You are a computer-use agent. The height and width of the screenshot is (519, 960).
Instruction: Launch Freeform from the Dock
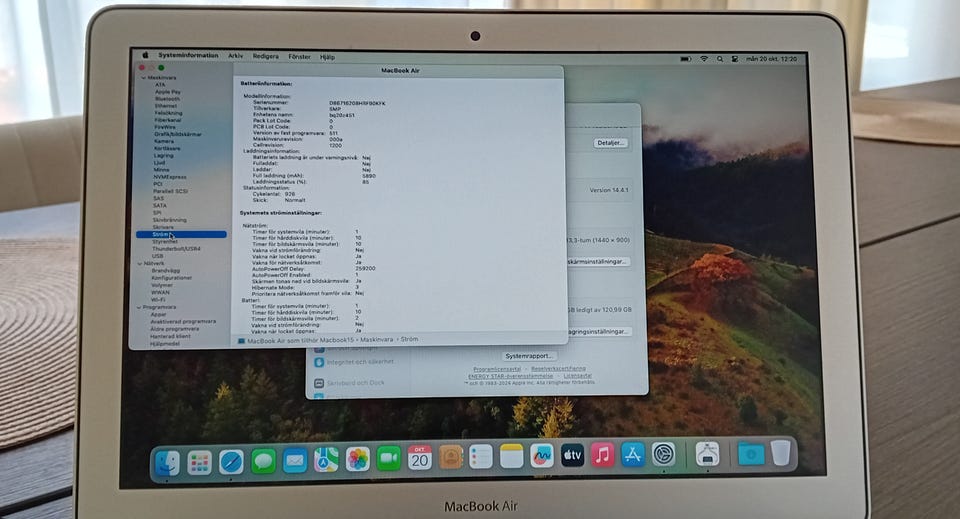542,456
